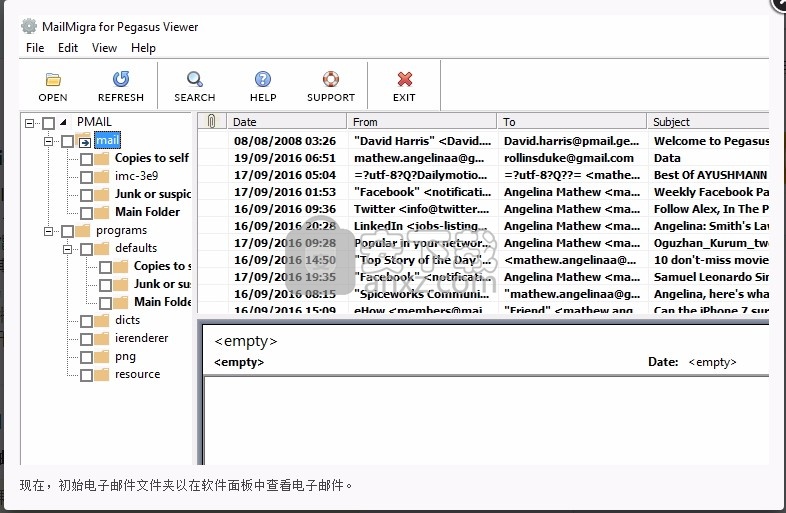The width and height of the screenshot is (786, 513).
Task: Click the OPEN folder toolbar icon
Action: point(53,79)
